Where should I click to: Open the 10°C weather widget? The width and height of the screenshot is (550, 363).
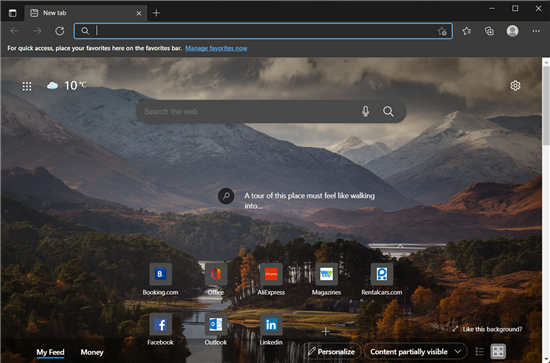point(67,85)
